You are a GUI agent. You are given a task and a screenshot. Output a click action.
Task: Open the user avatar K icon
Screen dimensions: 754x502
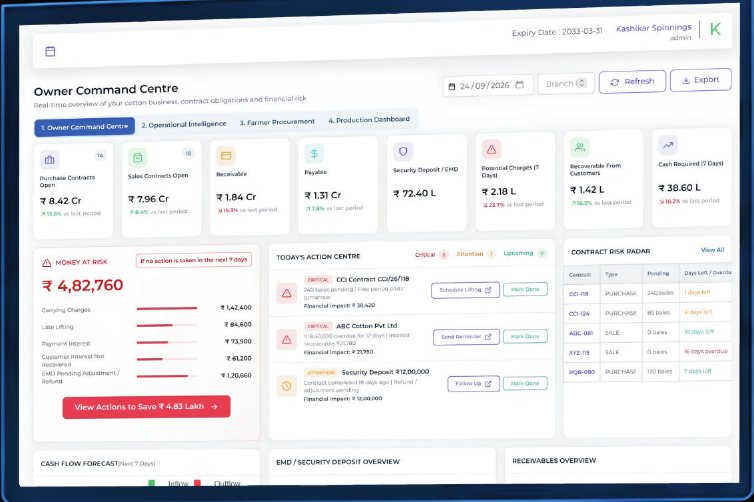[x=715, y=29]
